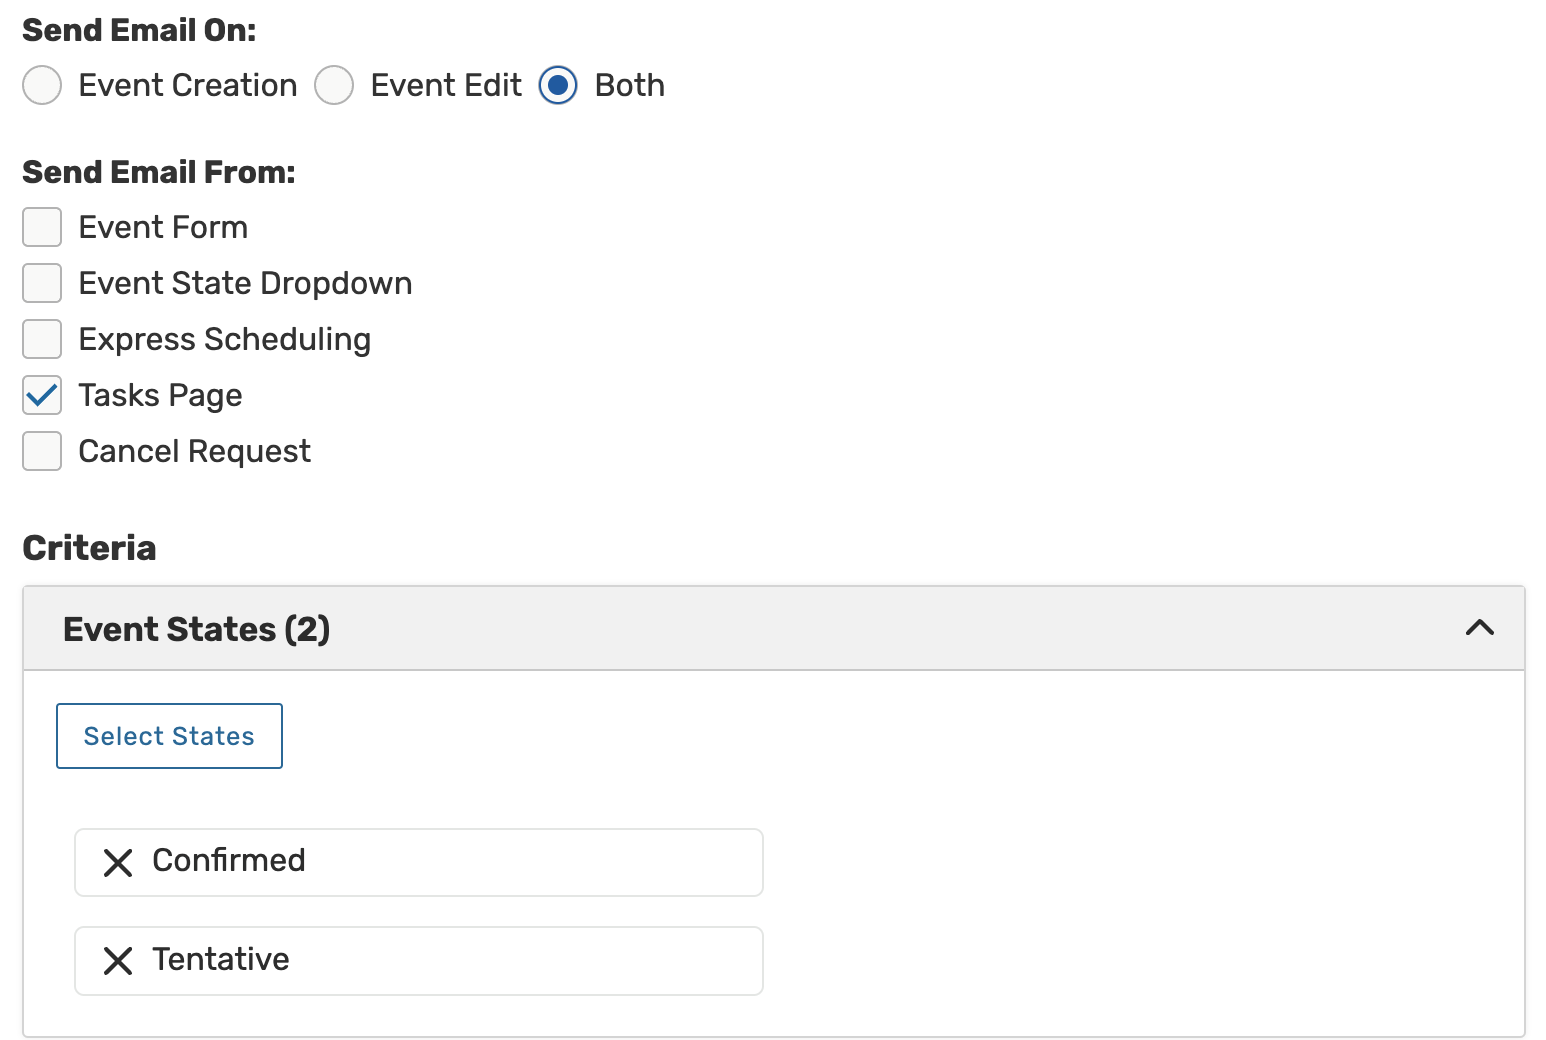1546x1040 pixels.
Task: Open the Select States button
Action: pos(169,736)
